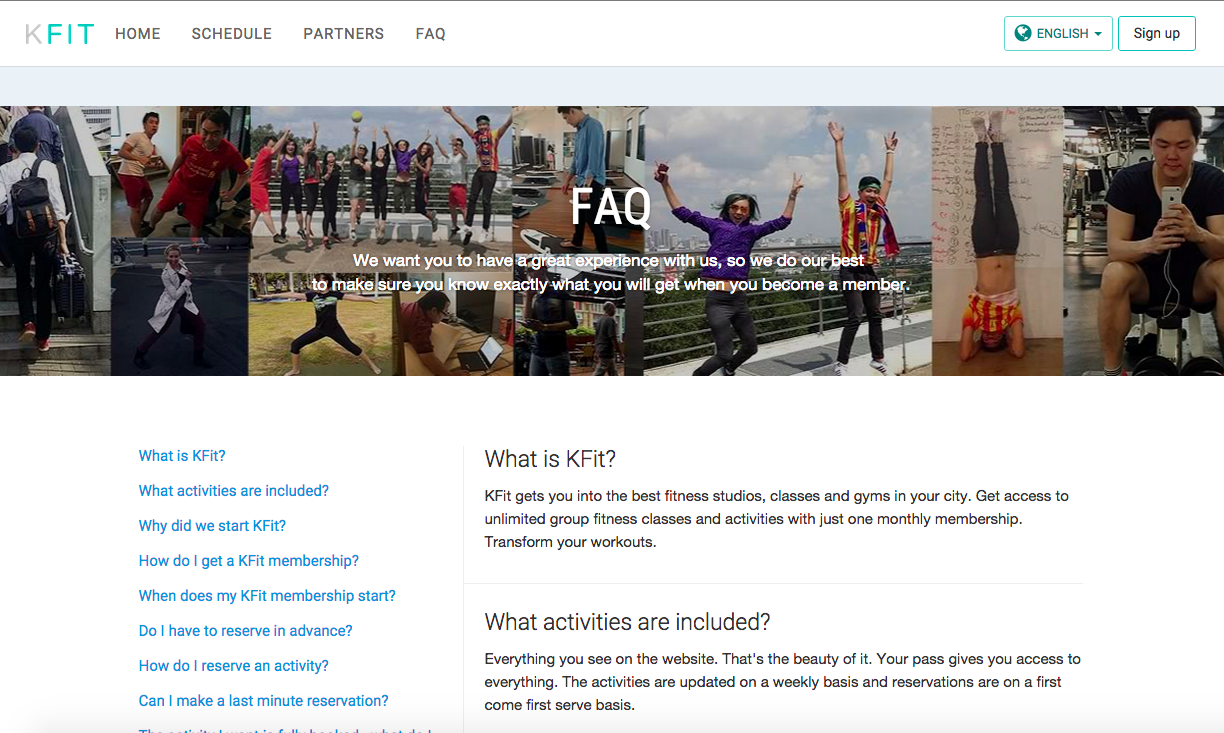The image size is (1224, 733).
Task: Open the PARTNERS page
Action: [344, 34]
